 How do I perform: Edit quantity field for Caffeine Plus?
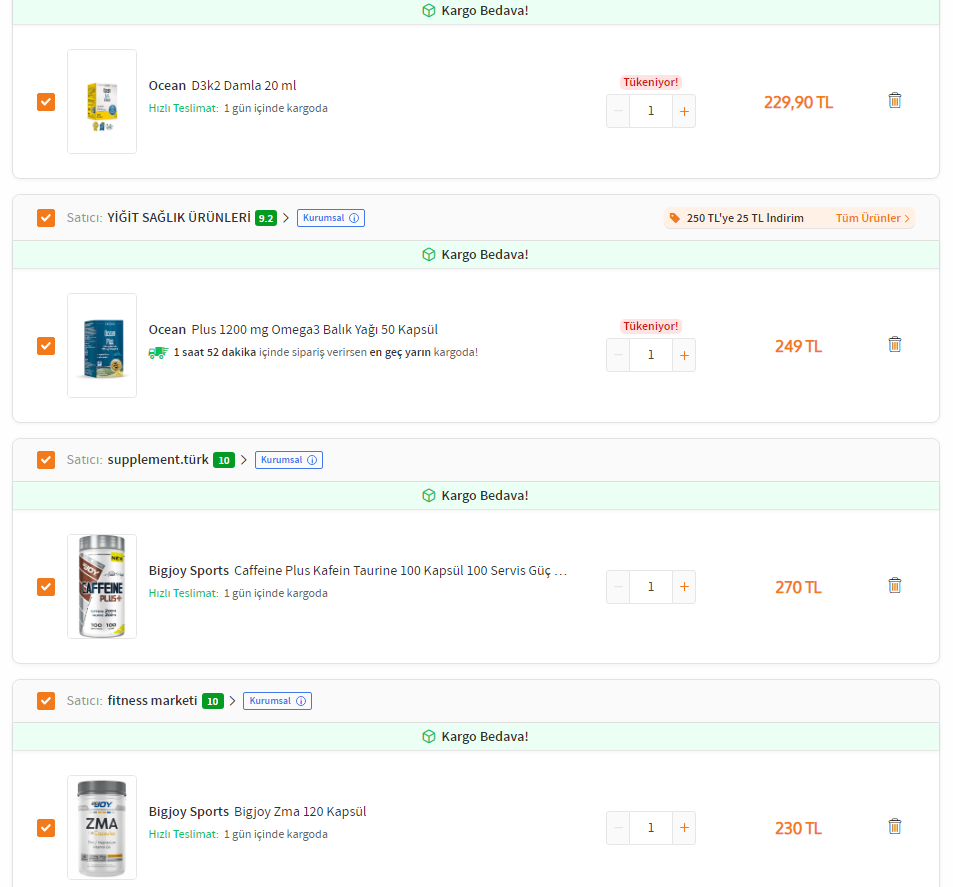pyautogui.click(x=651, y=587)
